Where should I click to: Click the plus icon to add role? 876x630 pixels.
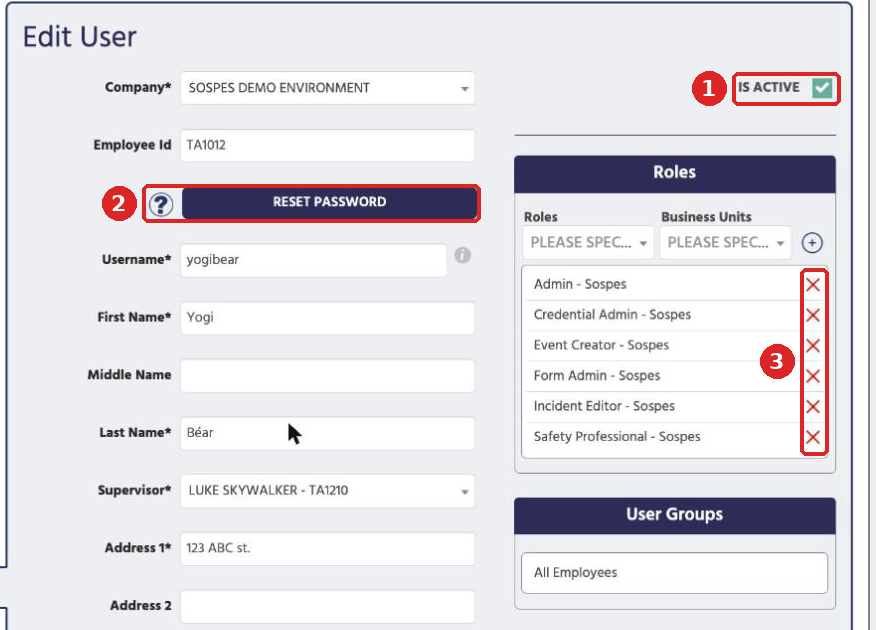click(x=812, y=243)
